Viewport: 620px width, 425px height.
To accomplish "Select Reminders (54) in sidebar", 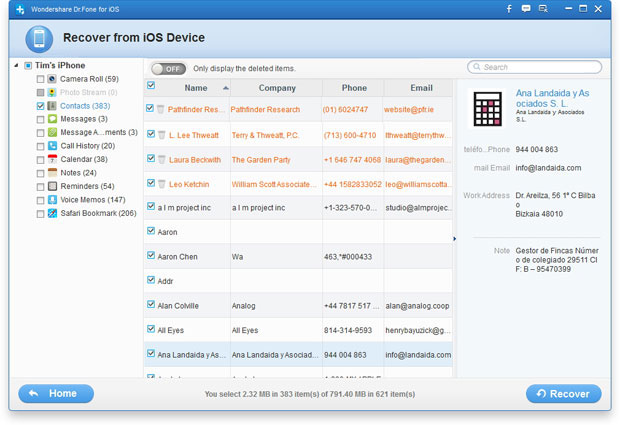I will coord(87,186).
